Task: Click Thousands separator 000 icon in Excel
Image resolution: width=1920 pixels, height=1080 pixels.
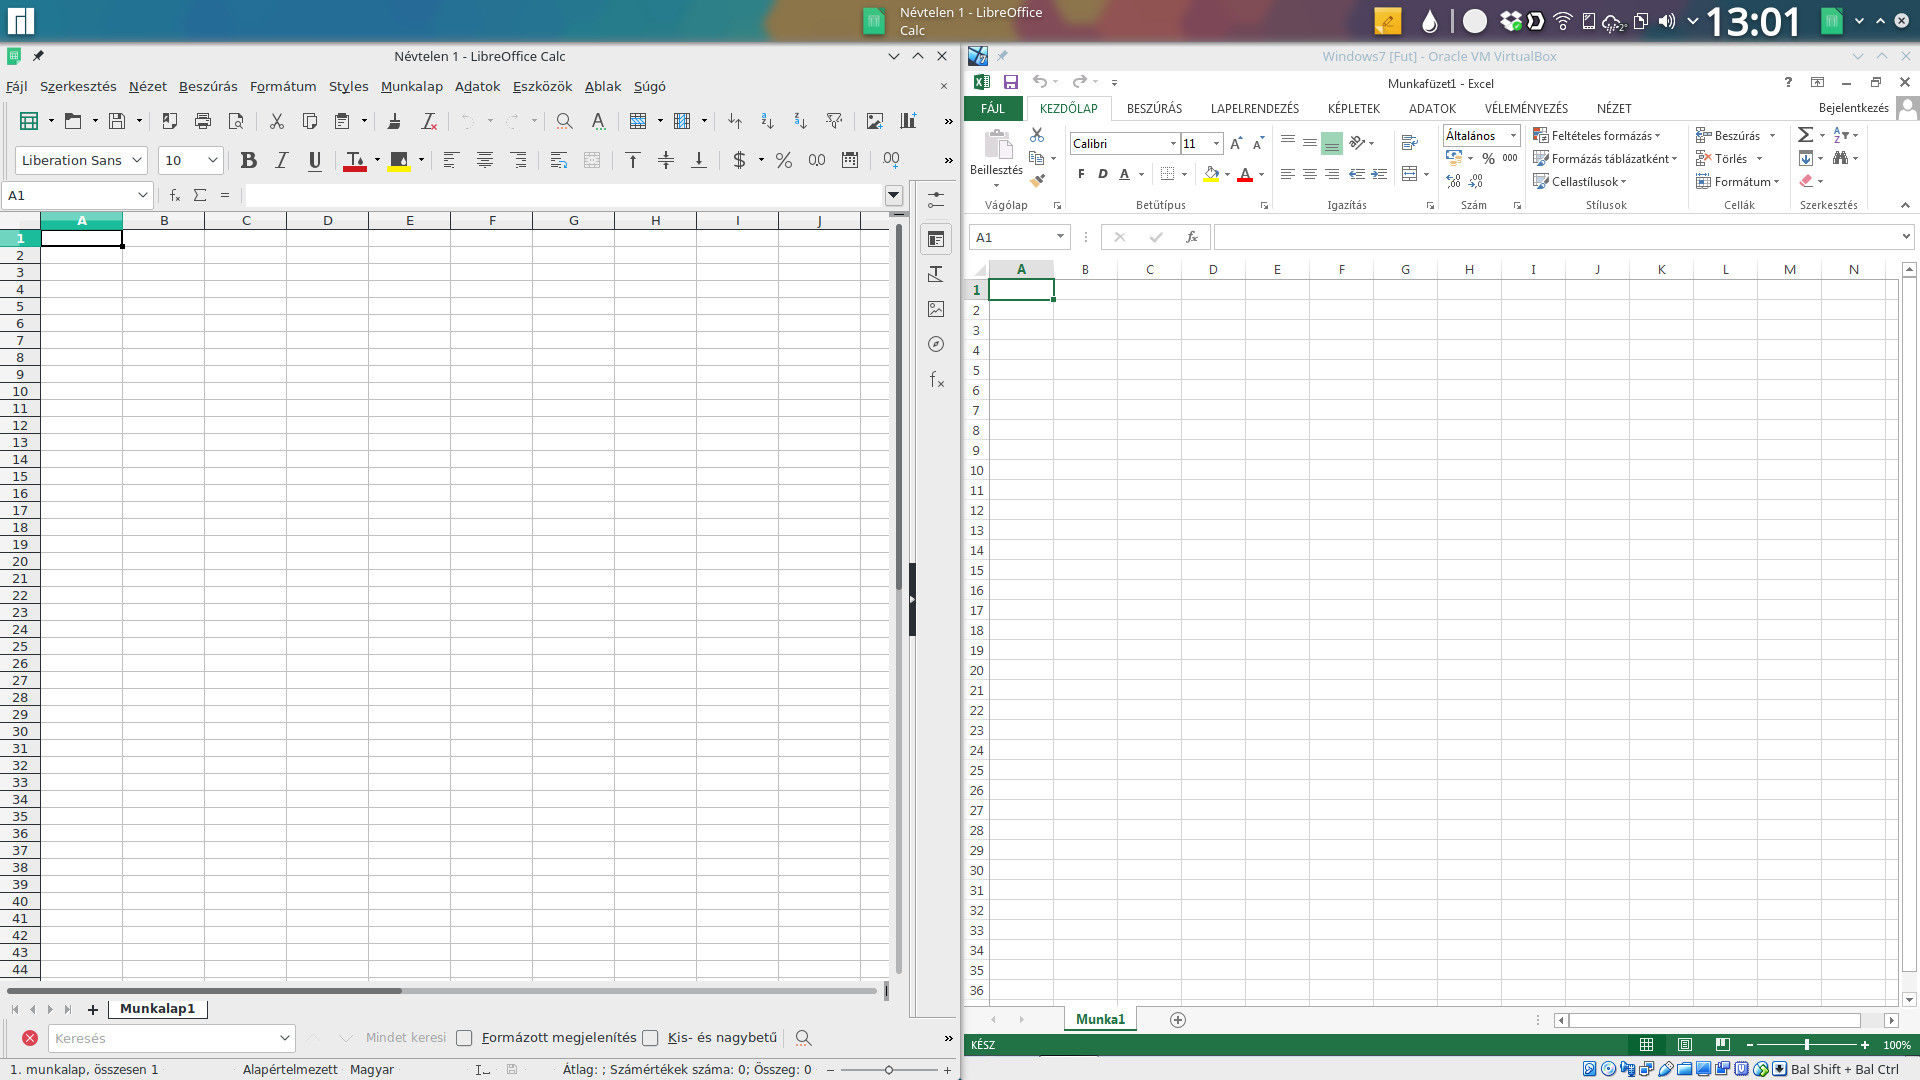Action: point(1510,158)
